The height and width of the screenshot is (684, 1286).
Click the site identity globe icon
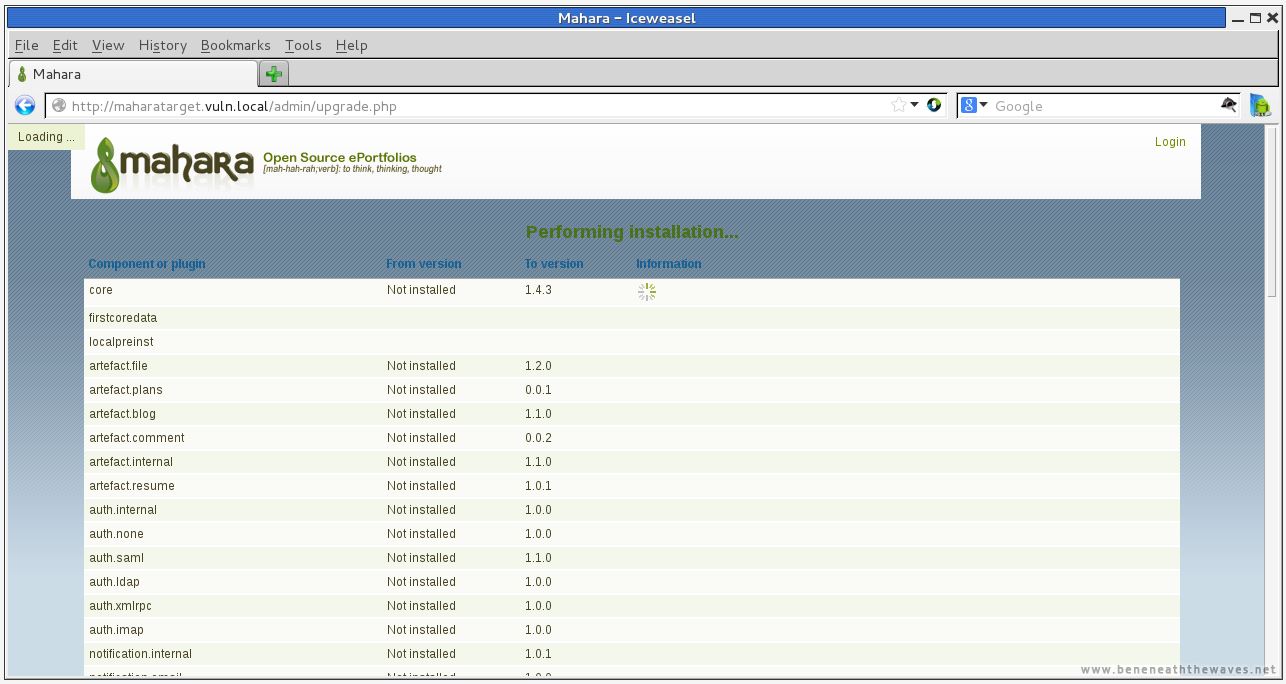pos(59,106)
